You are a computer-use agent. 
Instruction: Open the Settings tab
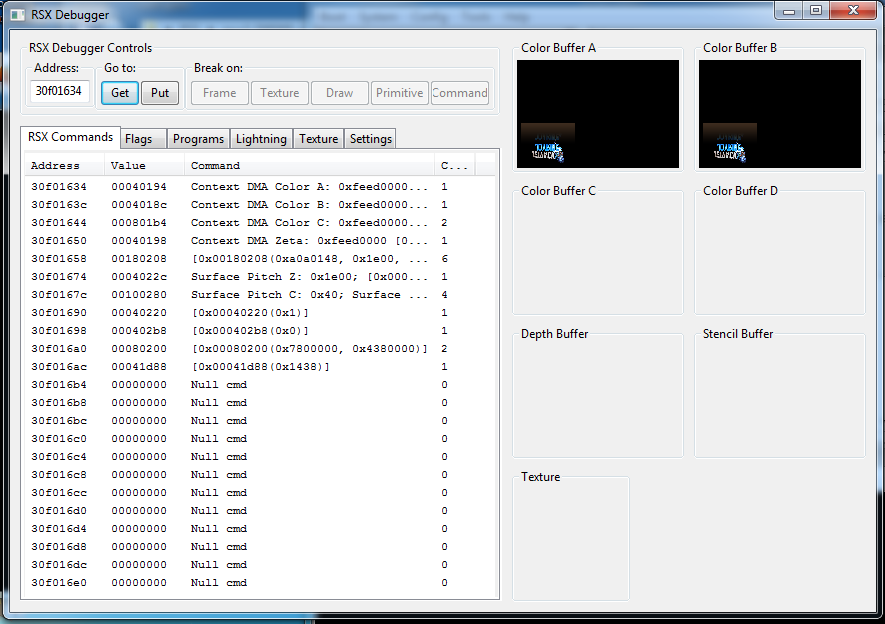click(370, 139)
